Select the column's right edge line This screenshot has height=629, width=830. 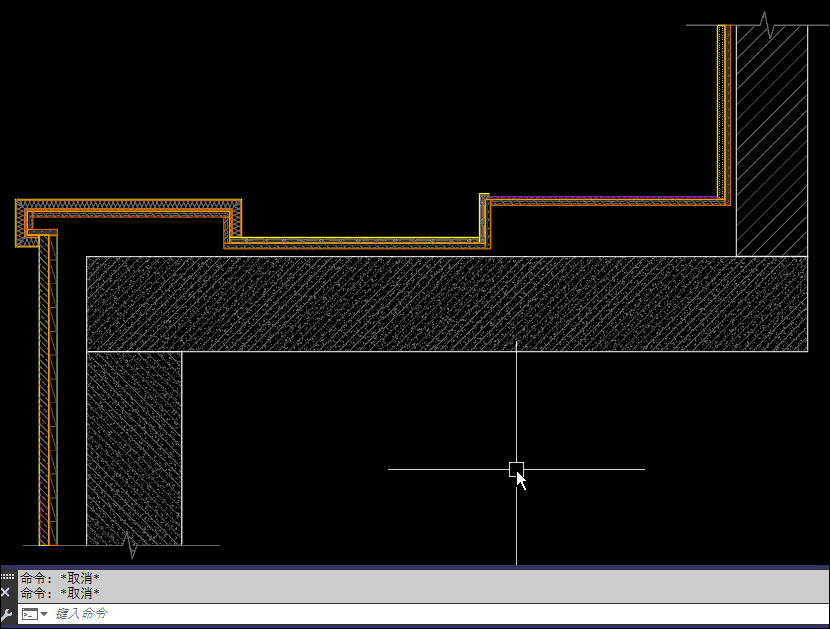coord(182,448)
